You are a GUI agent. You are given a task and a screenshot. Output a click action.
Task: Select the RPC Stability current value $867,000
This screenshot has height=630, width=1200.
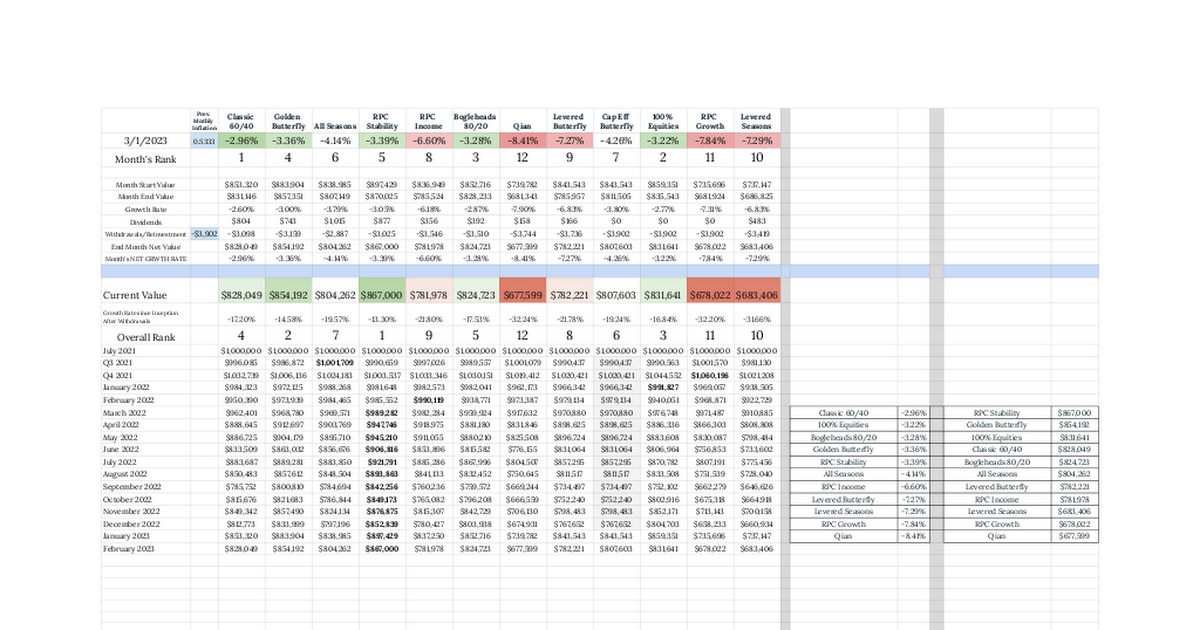[381, 295]
